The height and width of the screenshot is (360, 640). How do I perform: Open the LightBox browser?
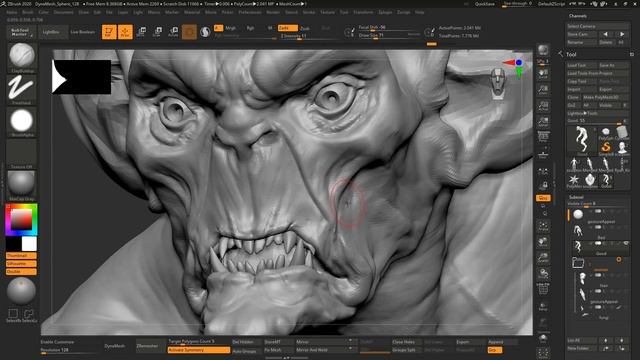tap(52, 32)
